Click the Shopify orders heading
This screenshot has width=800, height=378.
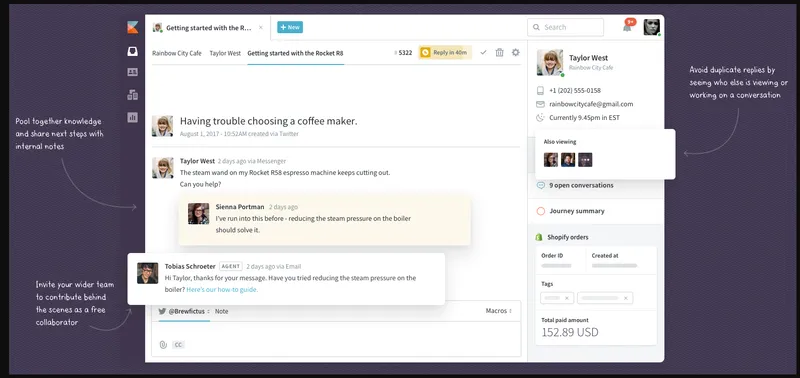[568, 237]
